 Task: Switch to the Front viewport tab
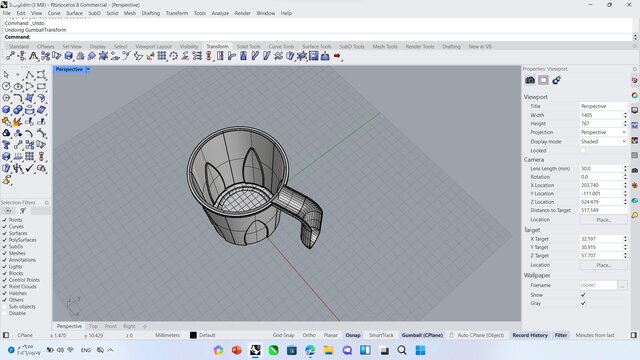pos(110,326)
